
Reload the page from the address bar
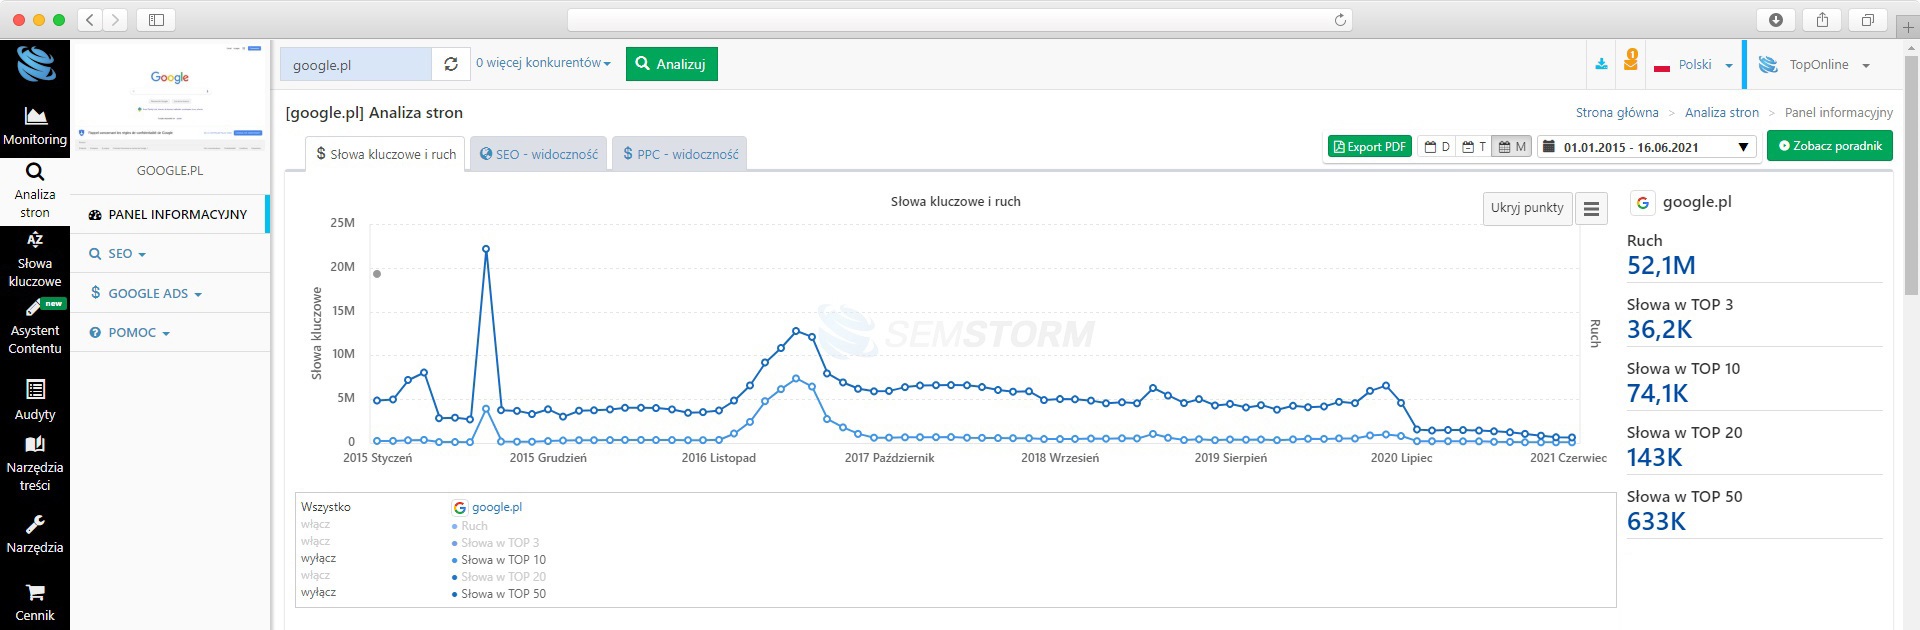click(x=1340, y=19)
